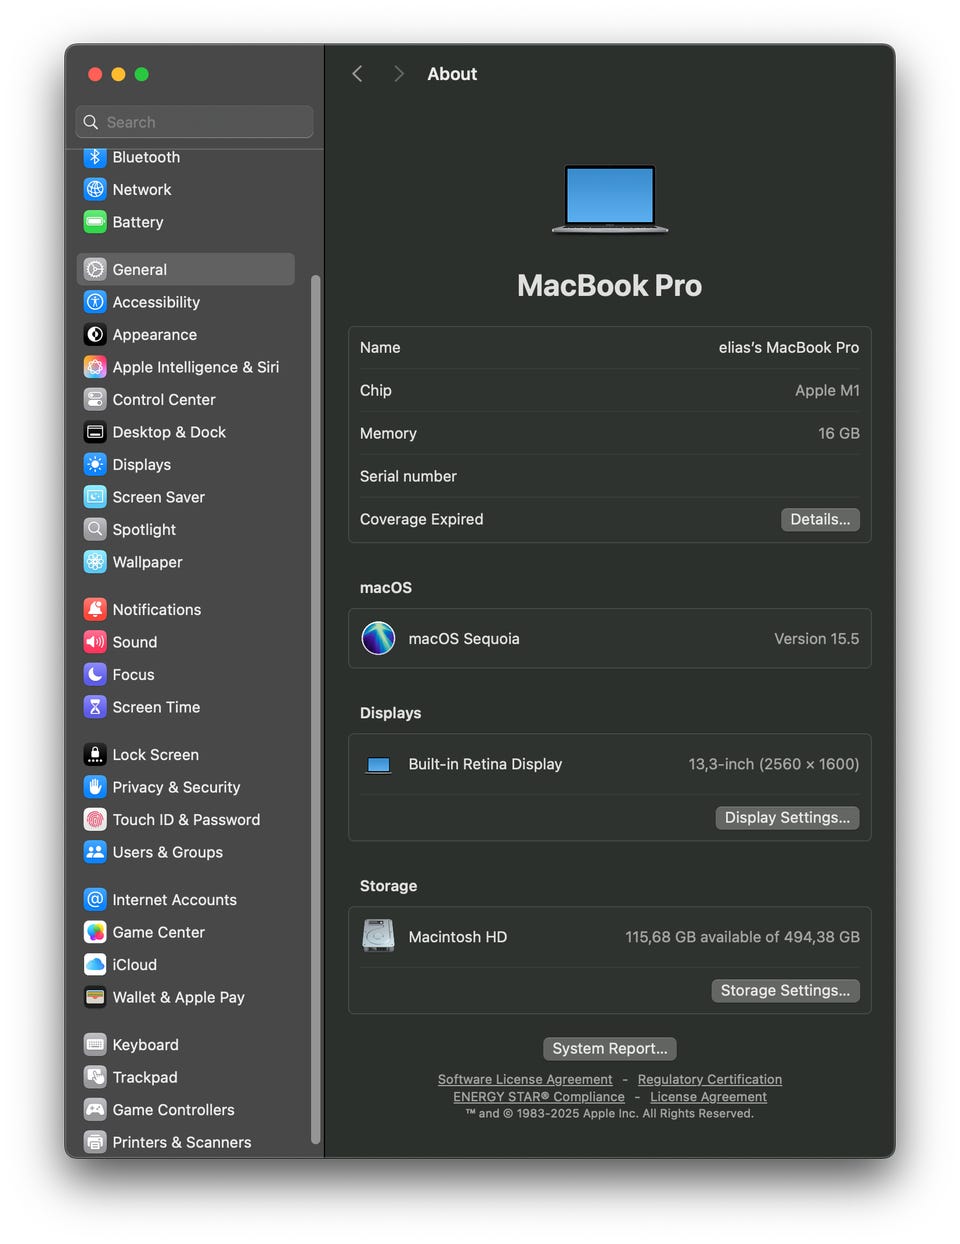Viewport: 960px width, 1244px height.
Task: Open the Regulatory Certification link
Action: 710,1079
